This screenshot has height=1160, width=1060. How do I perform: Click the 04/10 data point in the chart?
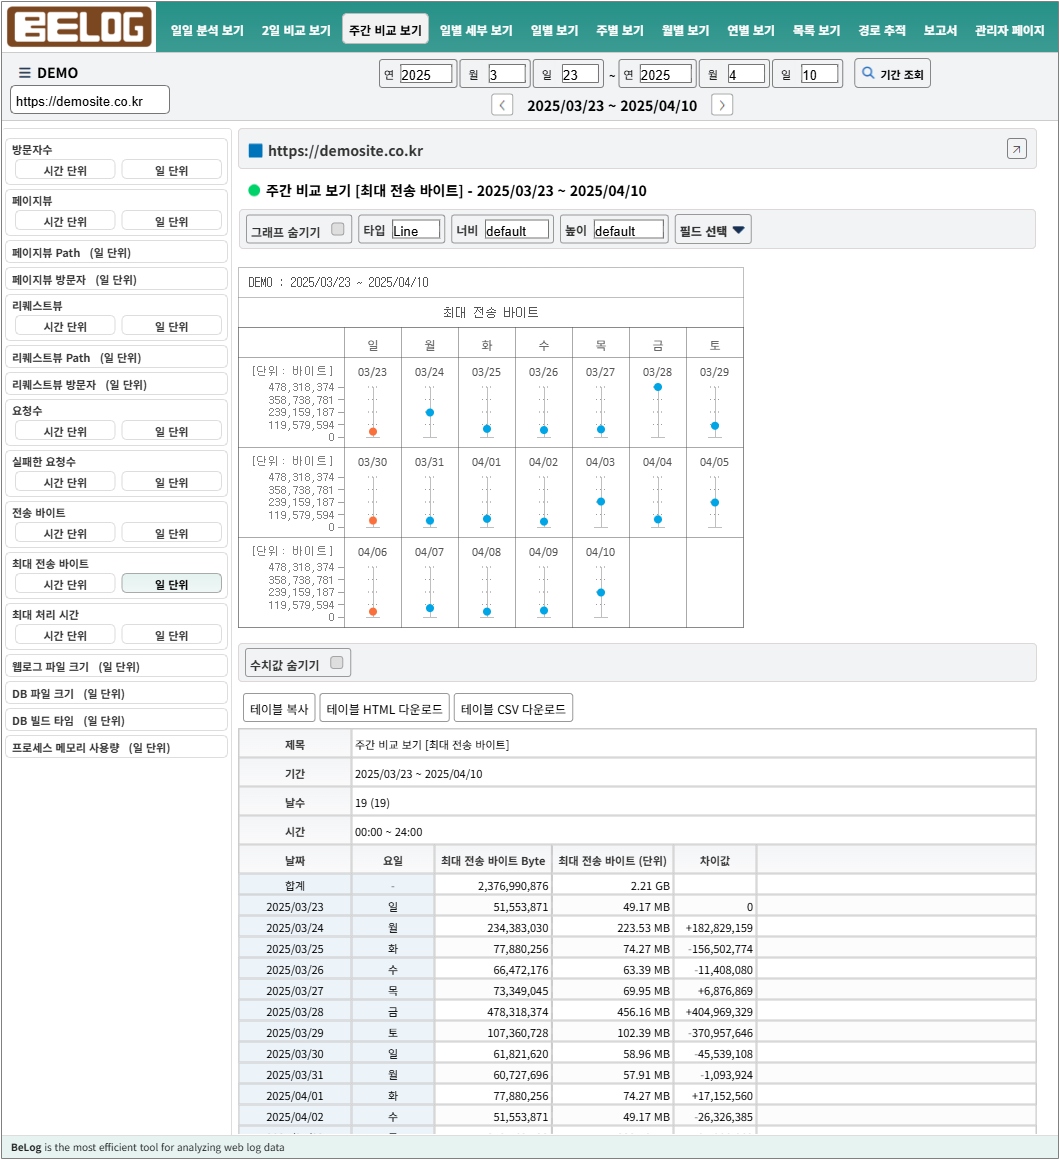pyautogui.click(x=601, y=593)
